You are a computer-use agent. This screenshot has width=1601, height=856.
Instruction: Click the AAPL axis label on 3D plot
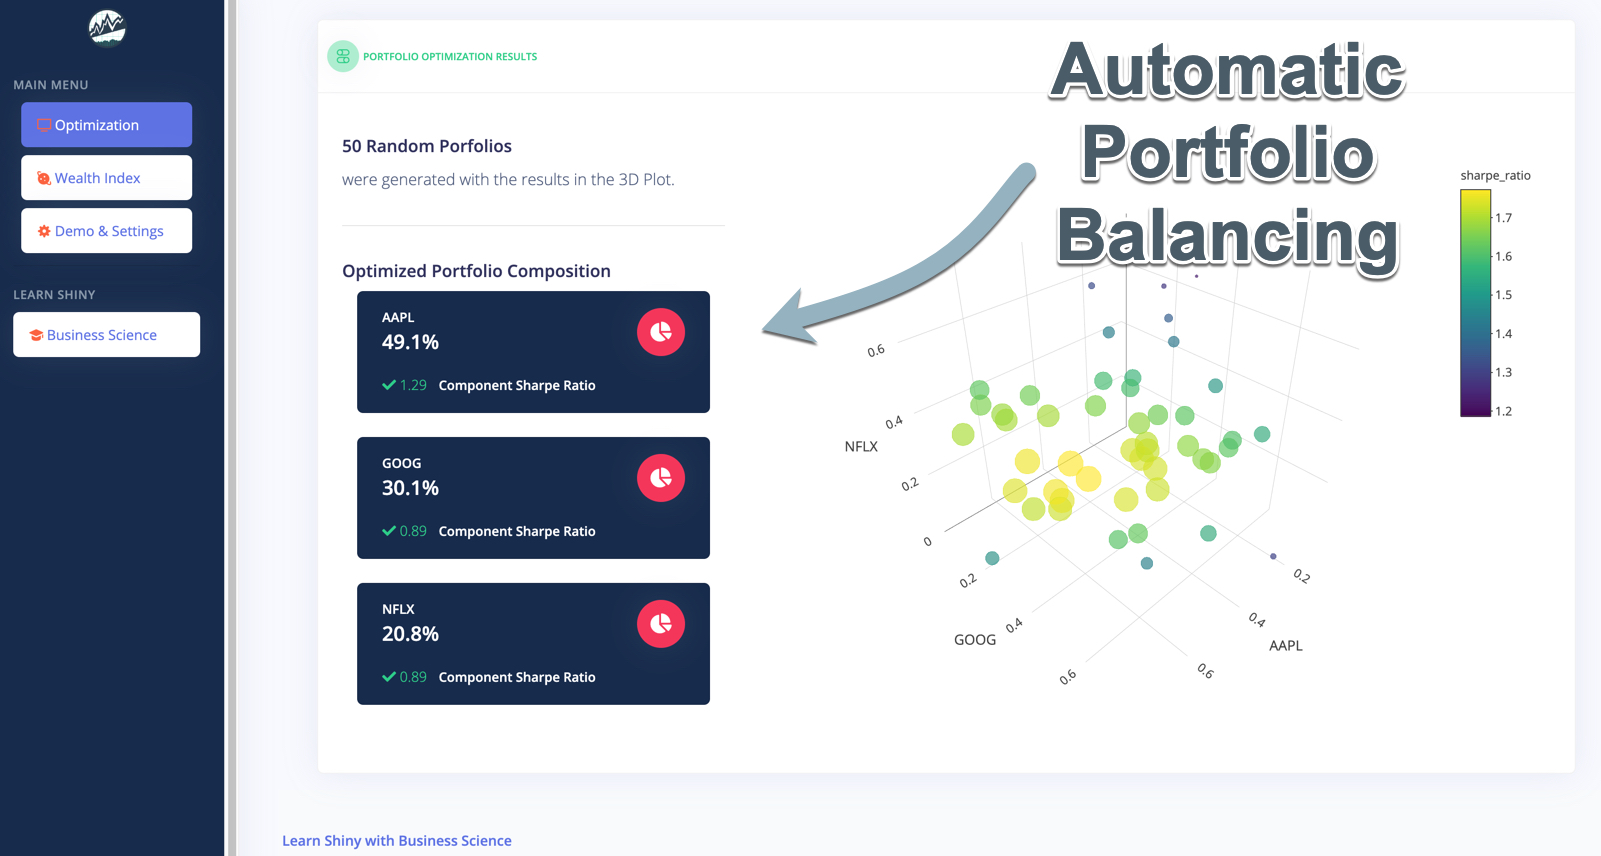pyautogui.click(x=1286, y=646)
